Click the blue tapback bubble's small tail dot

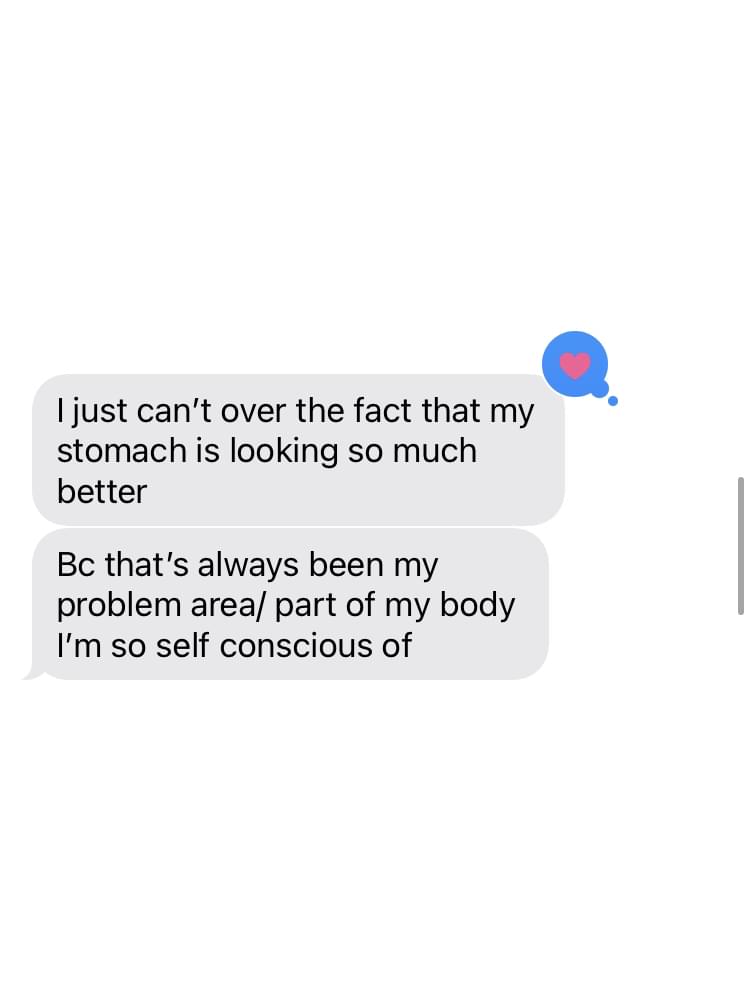point(613,400)
